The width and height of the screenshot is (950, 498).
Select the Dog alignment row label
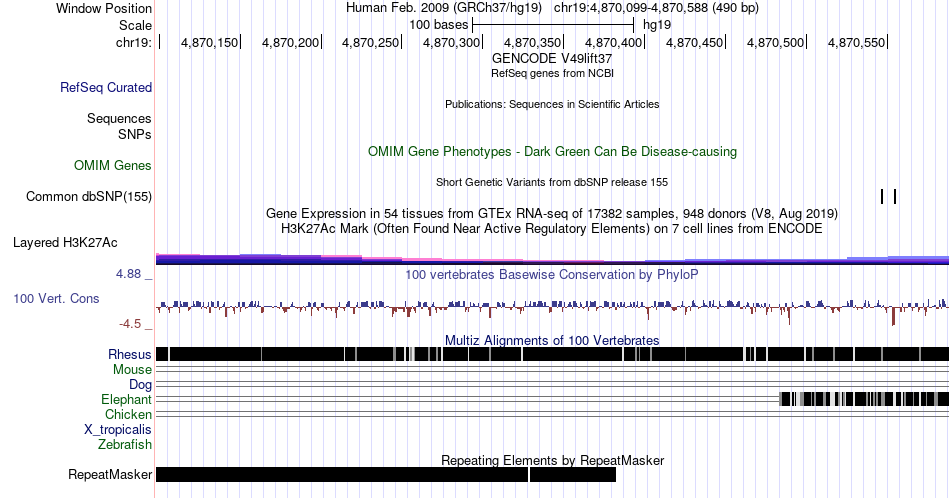click(140, 385)
